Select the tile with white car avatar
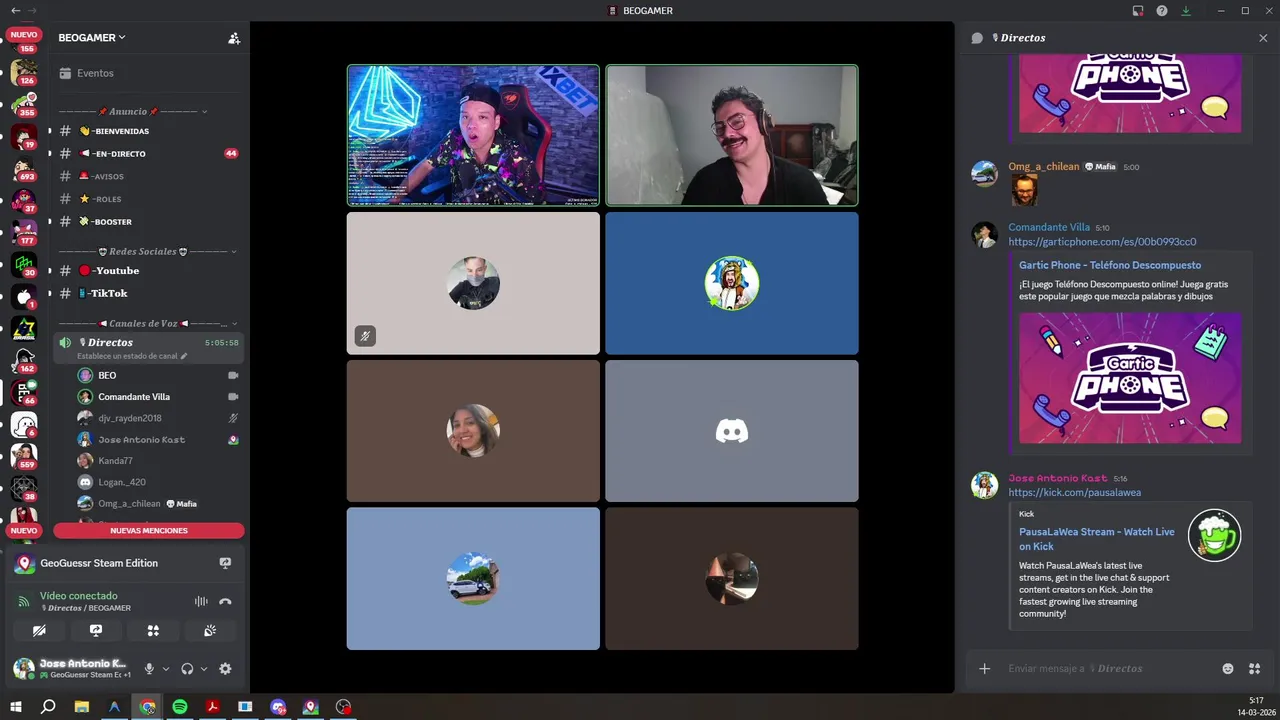This screenshot has width=1280, height=720. 473,579
